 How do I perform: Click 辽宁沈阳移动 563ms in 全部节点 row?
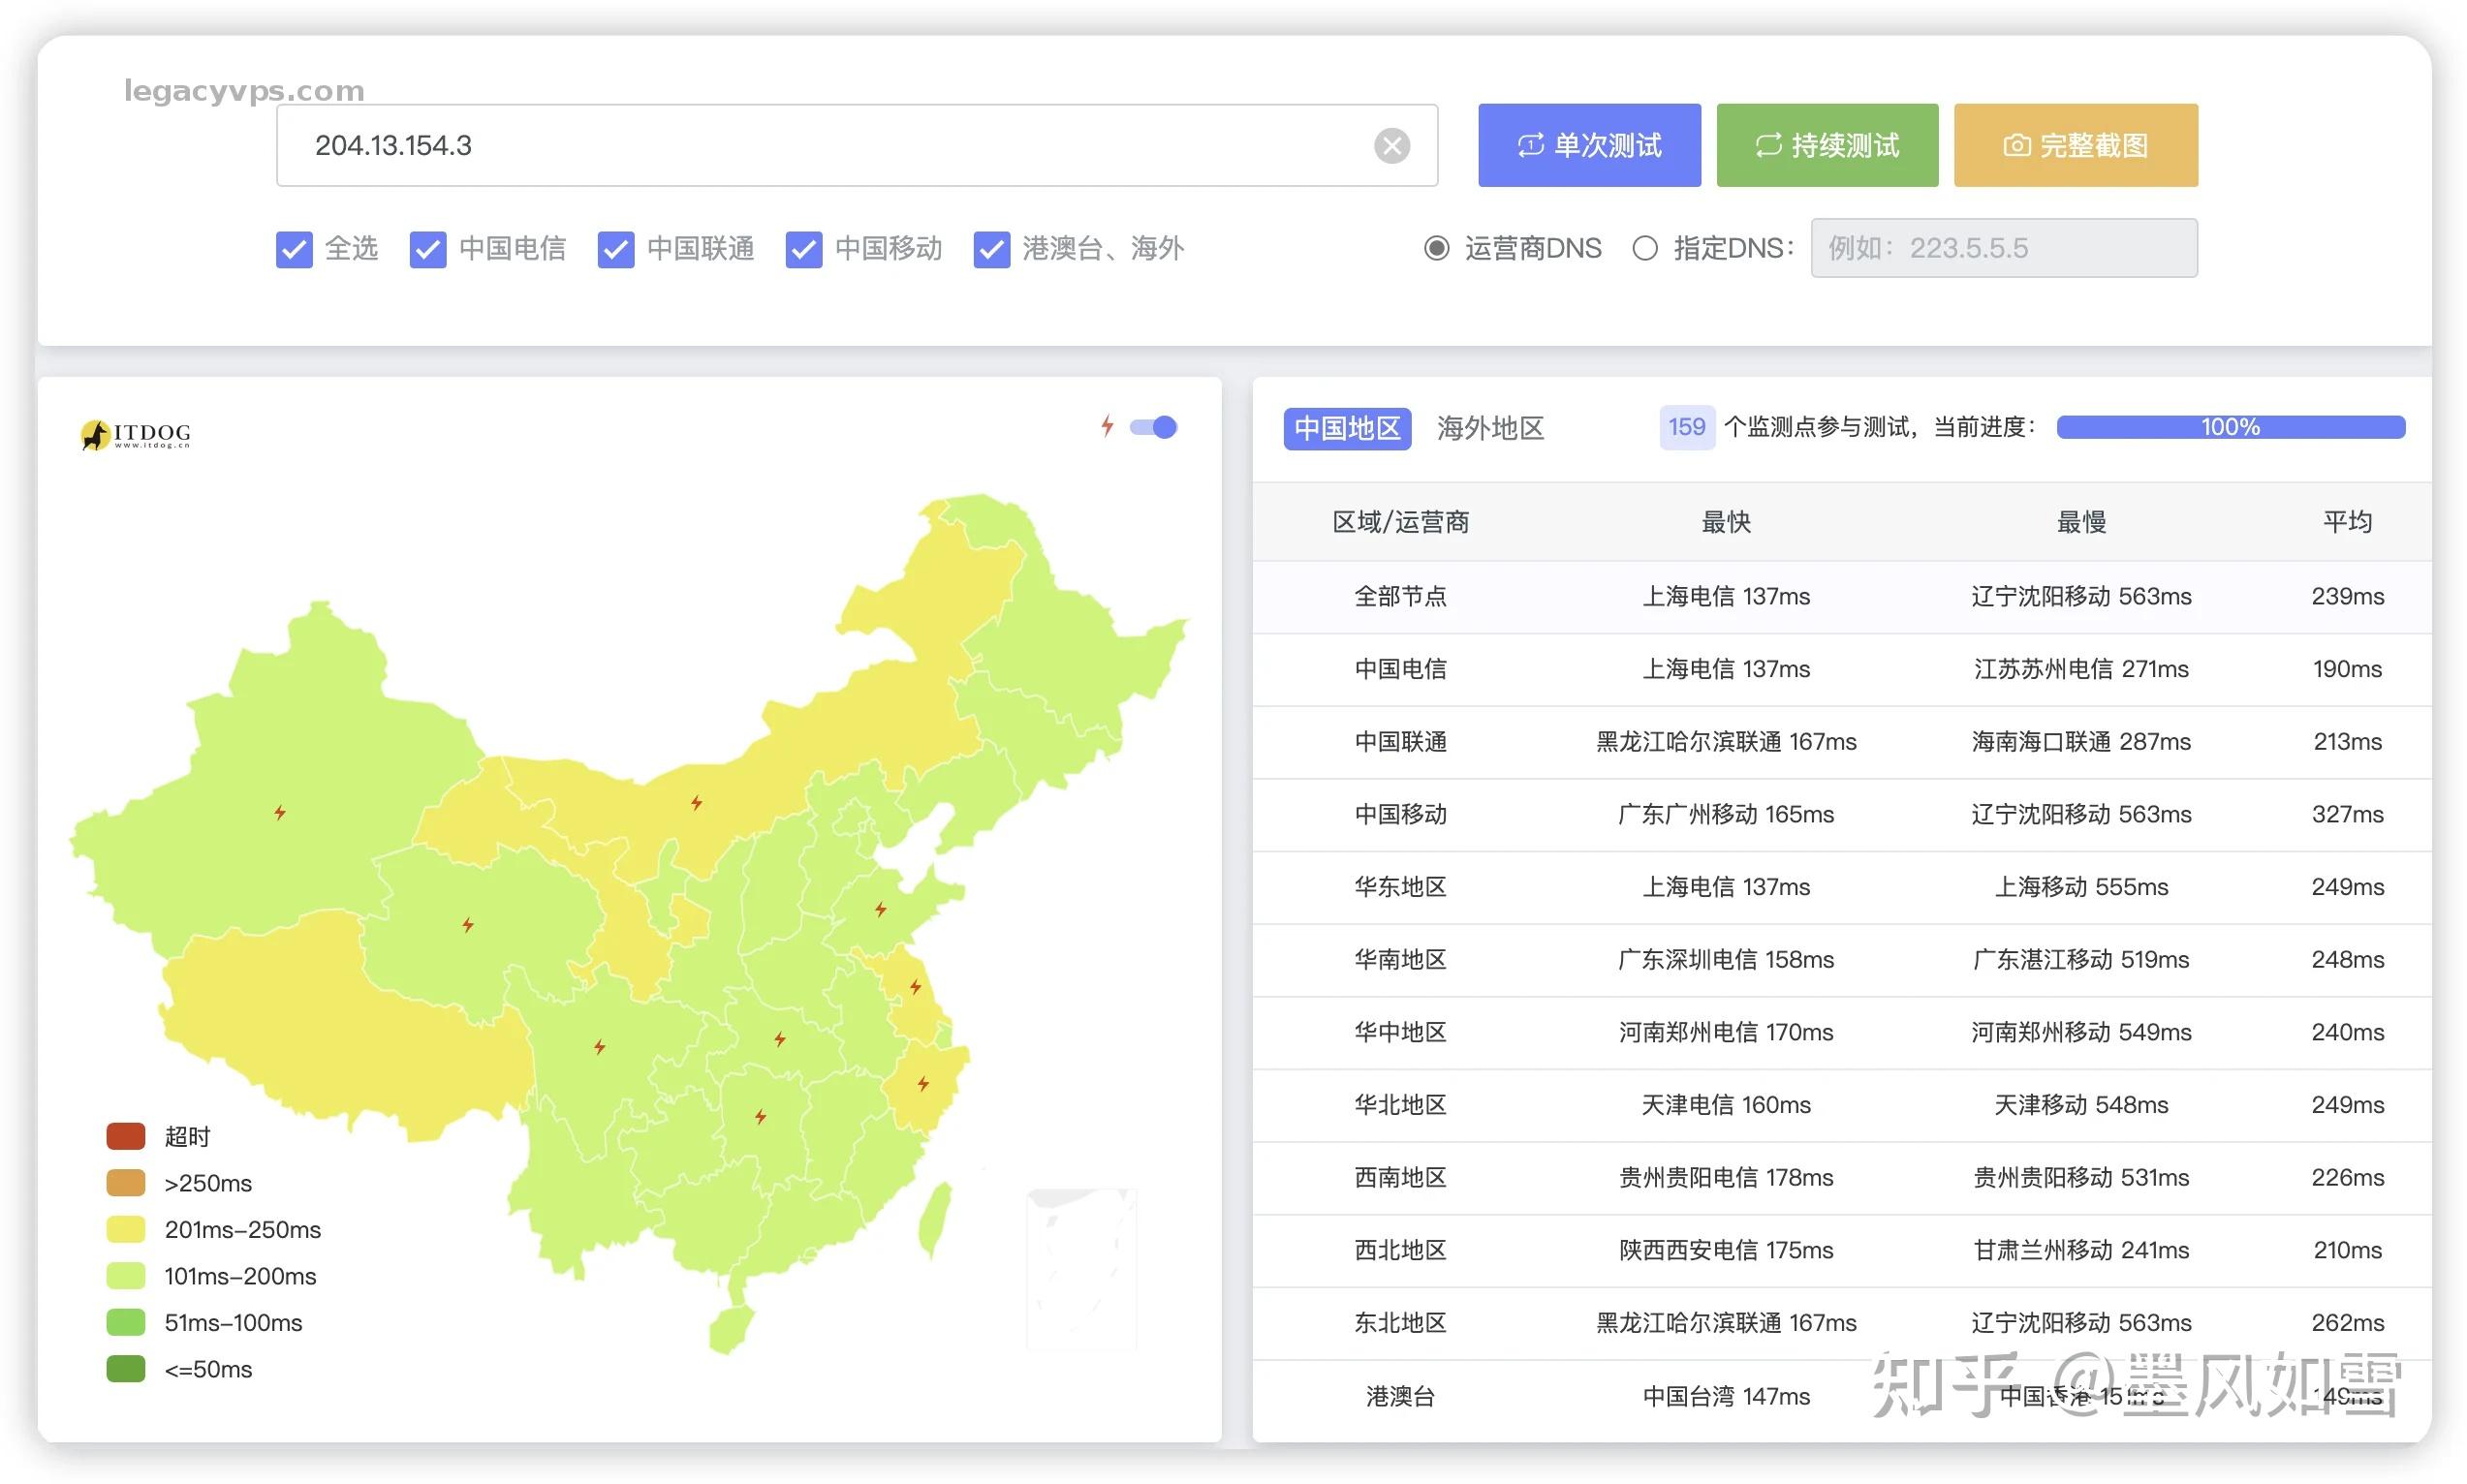(2081, 597)
